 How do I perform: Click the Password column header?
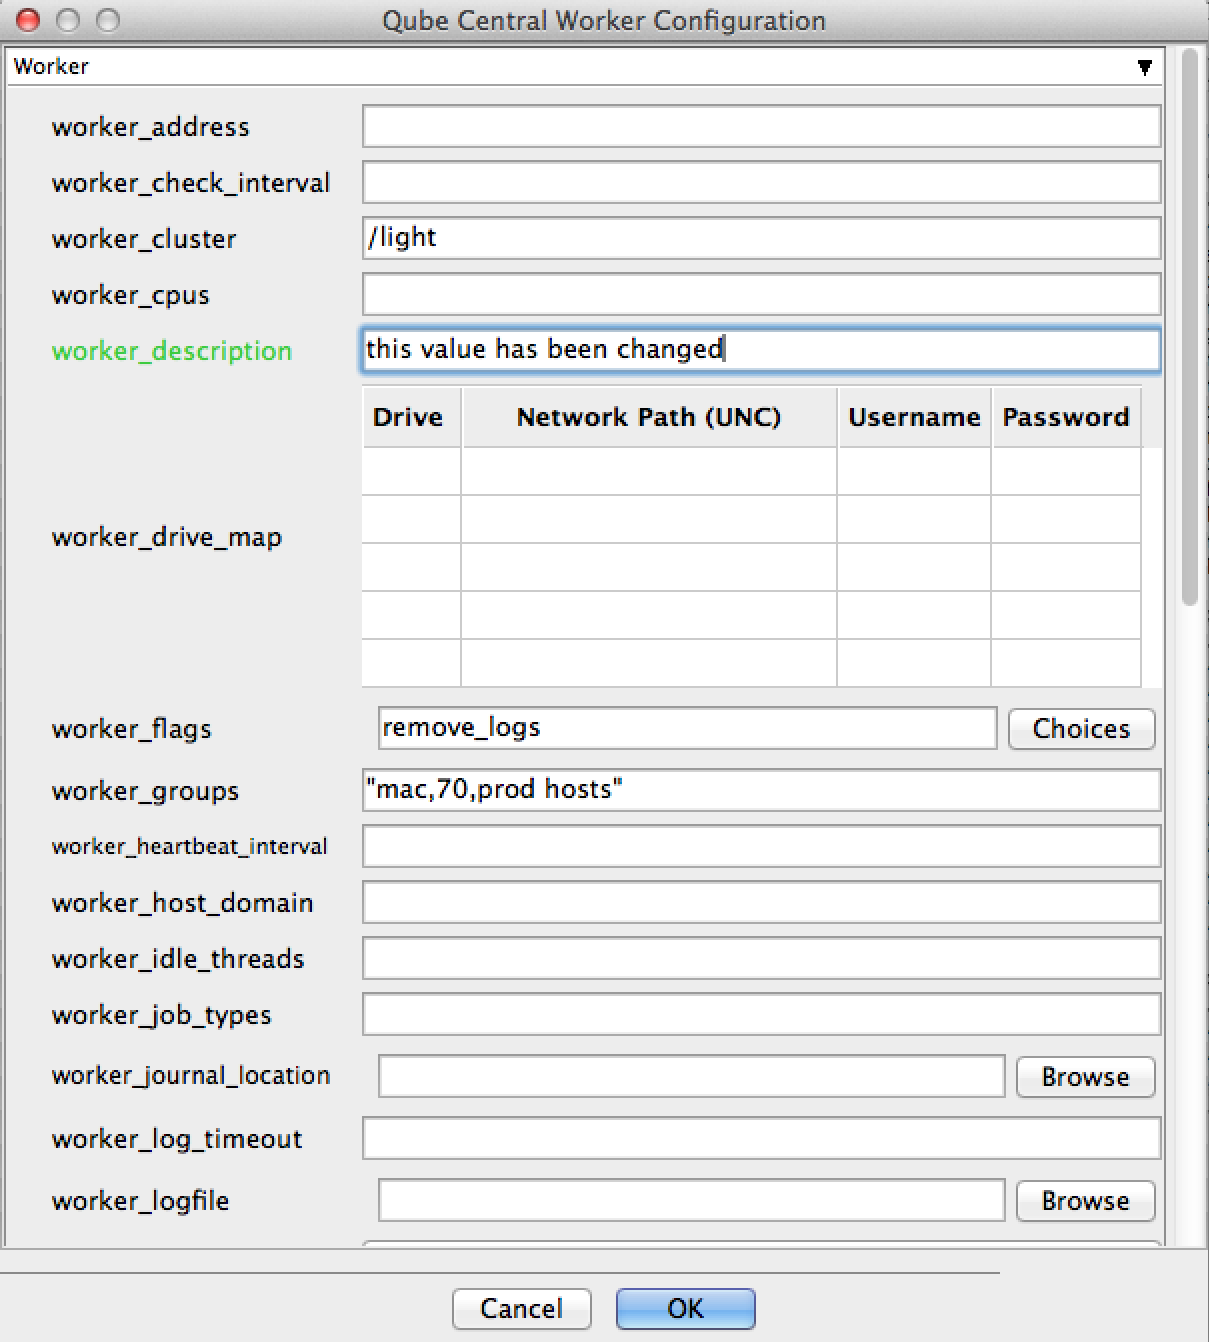tap(1065, 417)
